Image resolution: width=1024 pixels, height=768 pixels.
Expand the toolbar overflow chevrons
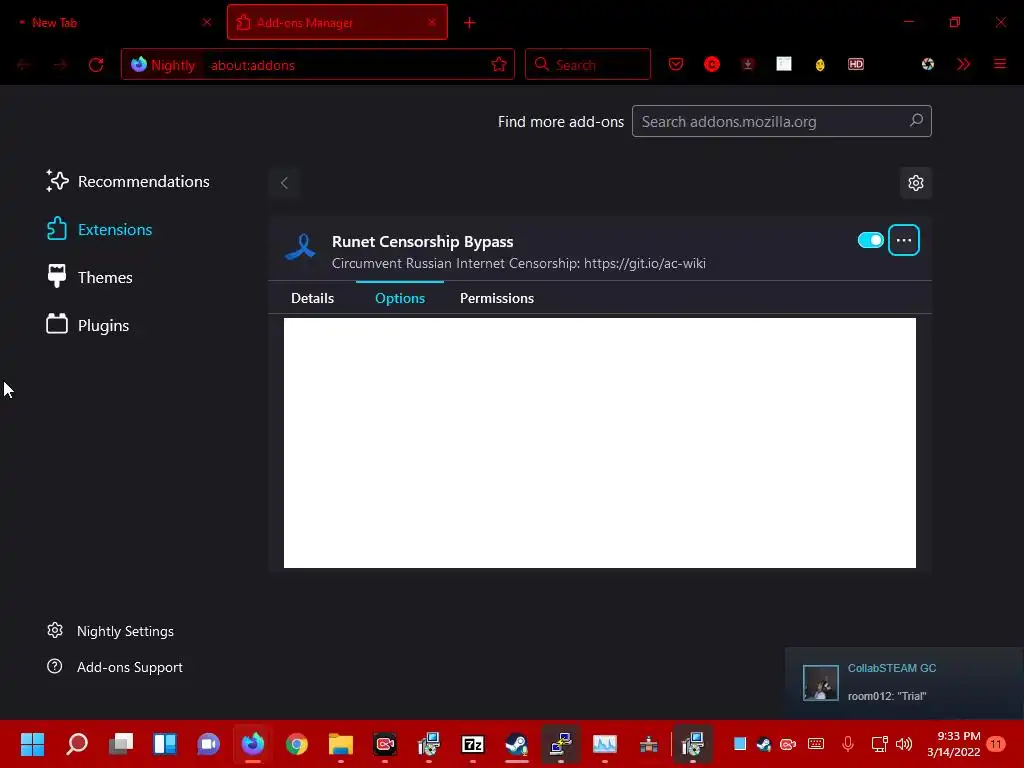click(x=963, y=64)
